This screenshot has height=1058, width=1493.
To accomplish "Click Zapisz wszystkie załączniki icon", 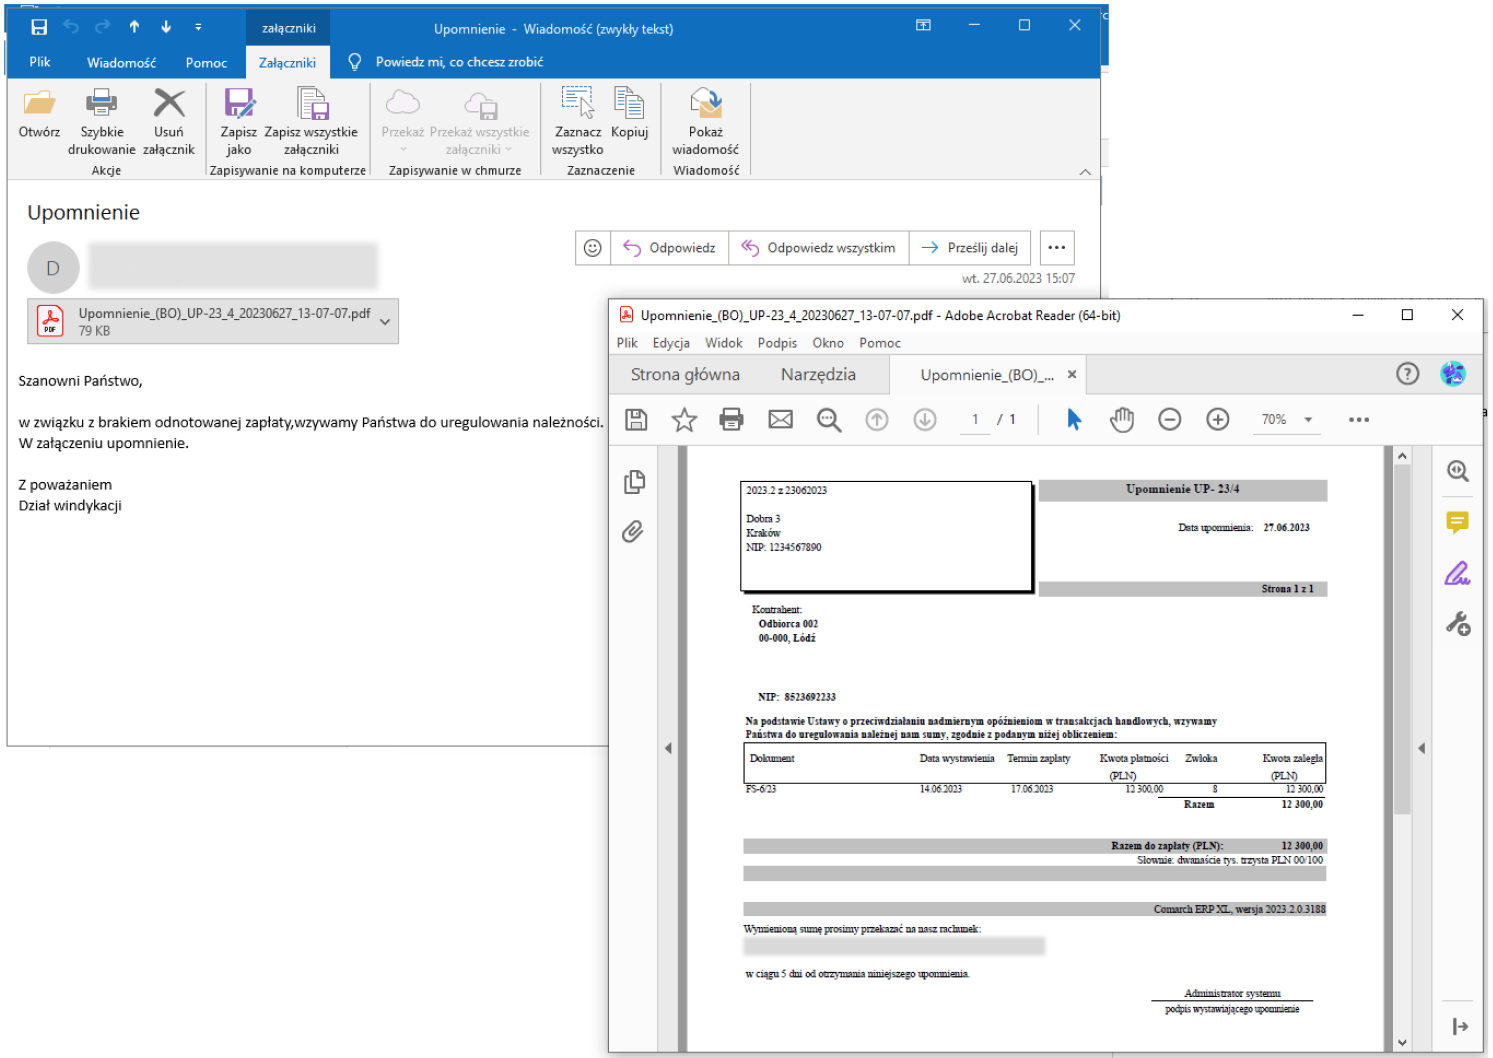I will (312, 103).
